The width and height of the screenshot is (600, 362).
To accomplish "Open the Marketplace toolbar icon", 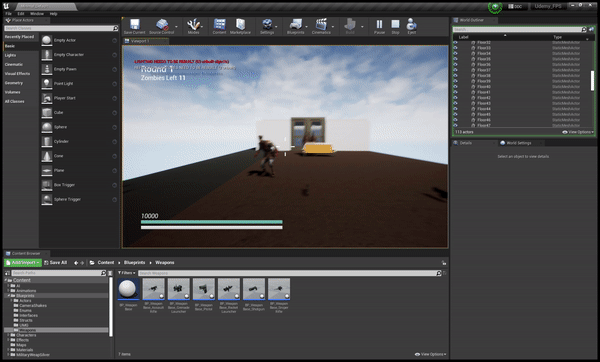I will pyautogui.click(x=240, y=24).
